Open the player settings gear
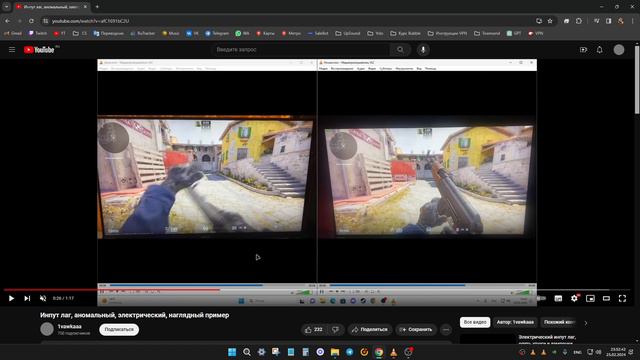Screen dimensions: 640x360 coord(574,298)
